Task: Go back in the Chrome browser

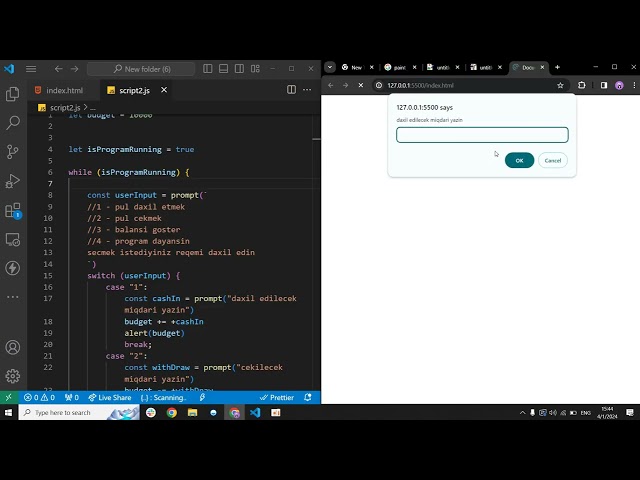Action: (331, 85)
